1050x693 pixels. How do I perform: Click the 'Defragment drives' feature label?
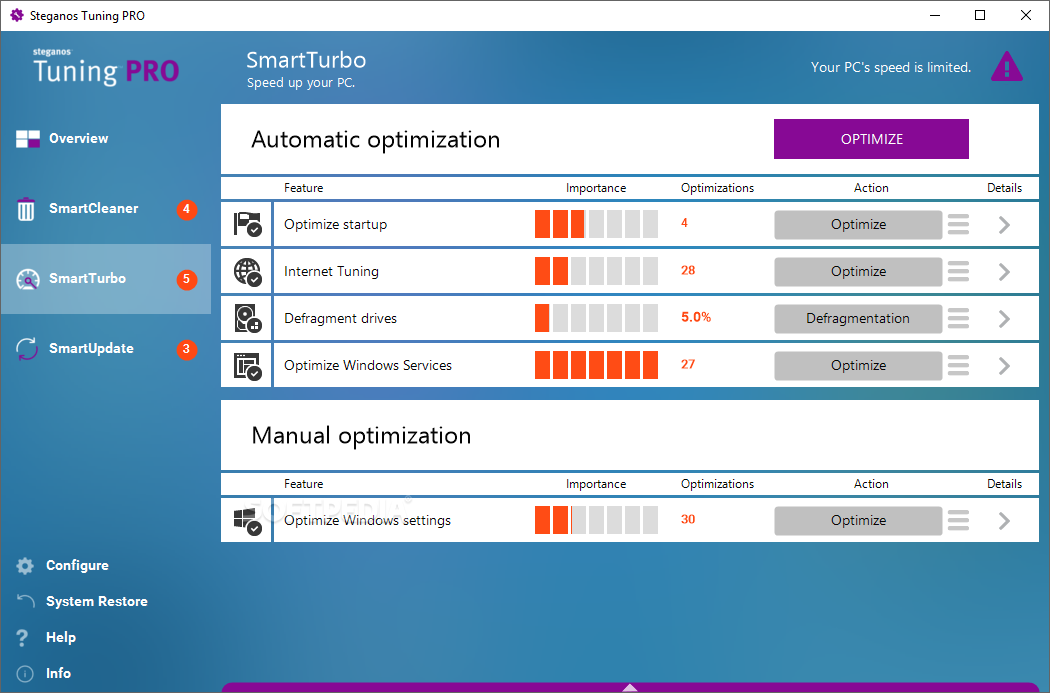pyautogui.click(x=340, y=319)
